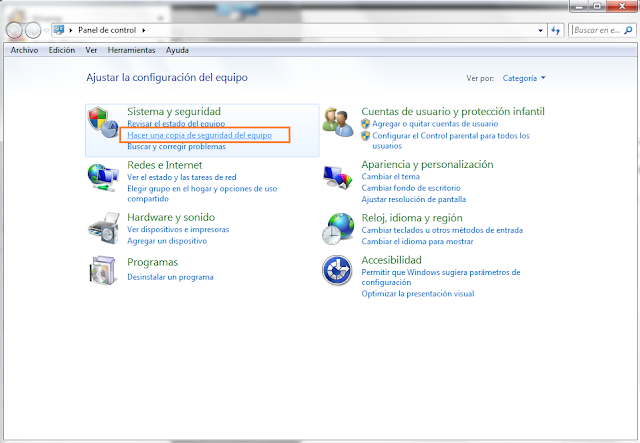Image resolution: width=640 pixels, height=443 pixels.
Task: Open recent pages dropdown next to navigation buttons
Action: (46, 31)
